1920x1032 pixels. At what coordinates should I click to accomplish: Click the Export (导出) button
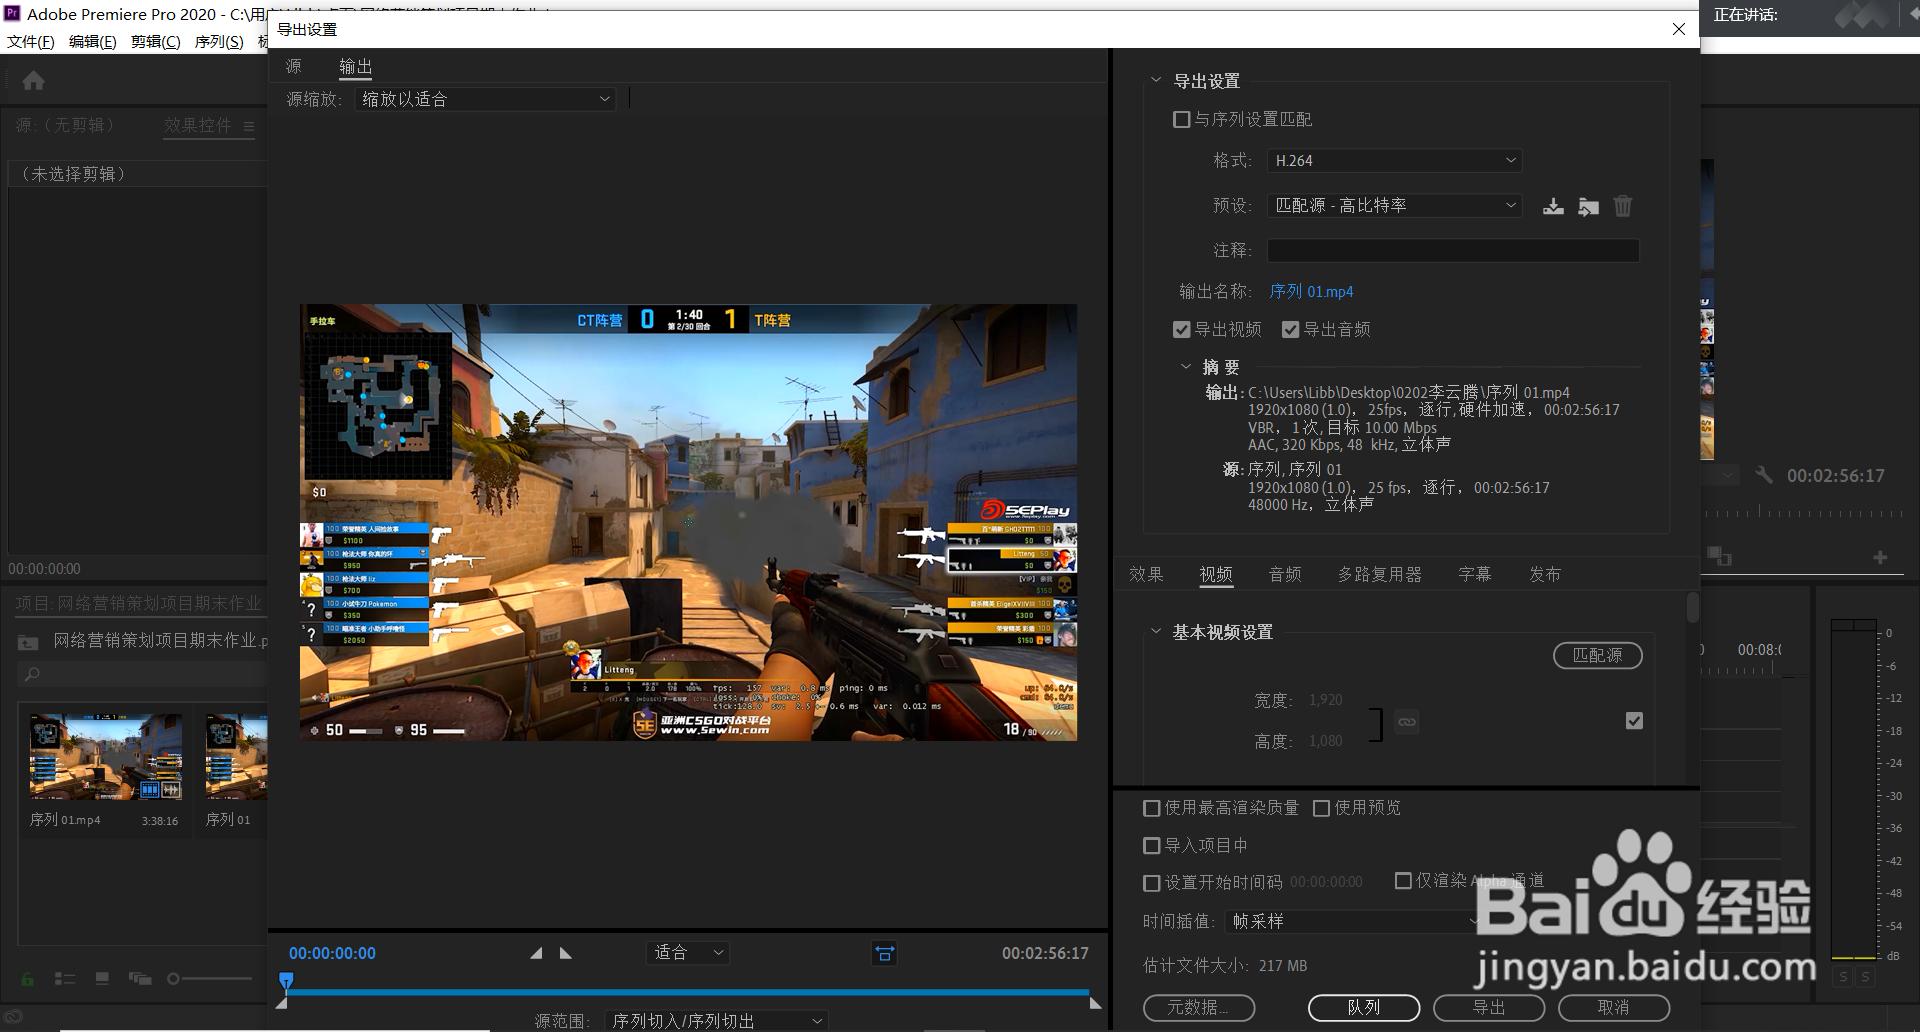point(1489,1007)
